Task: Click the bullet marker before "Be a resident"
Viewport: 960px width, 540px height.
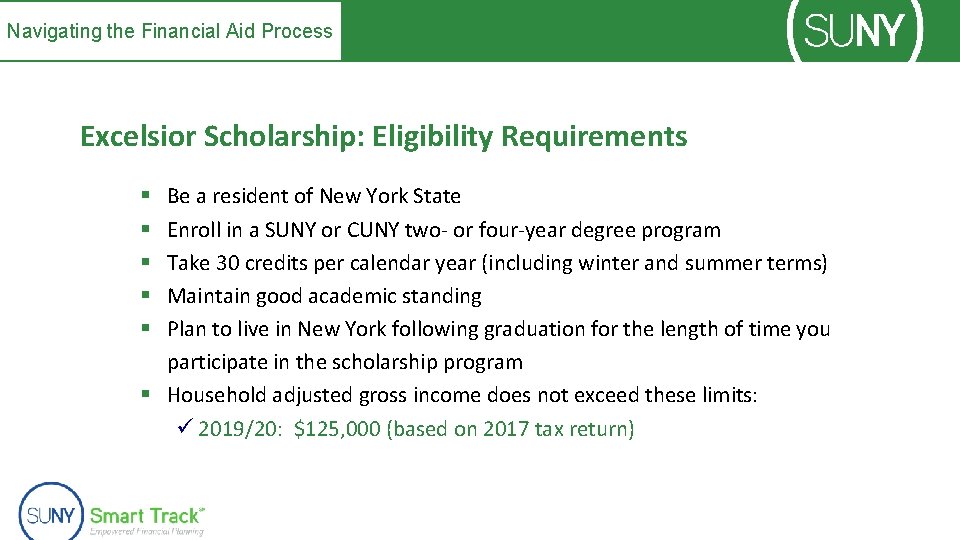Action: [146, 197]
